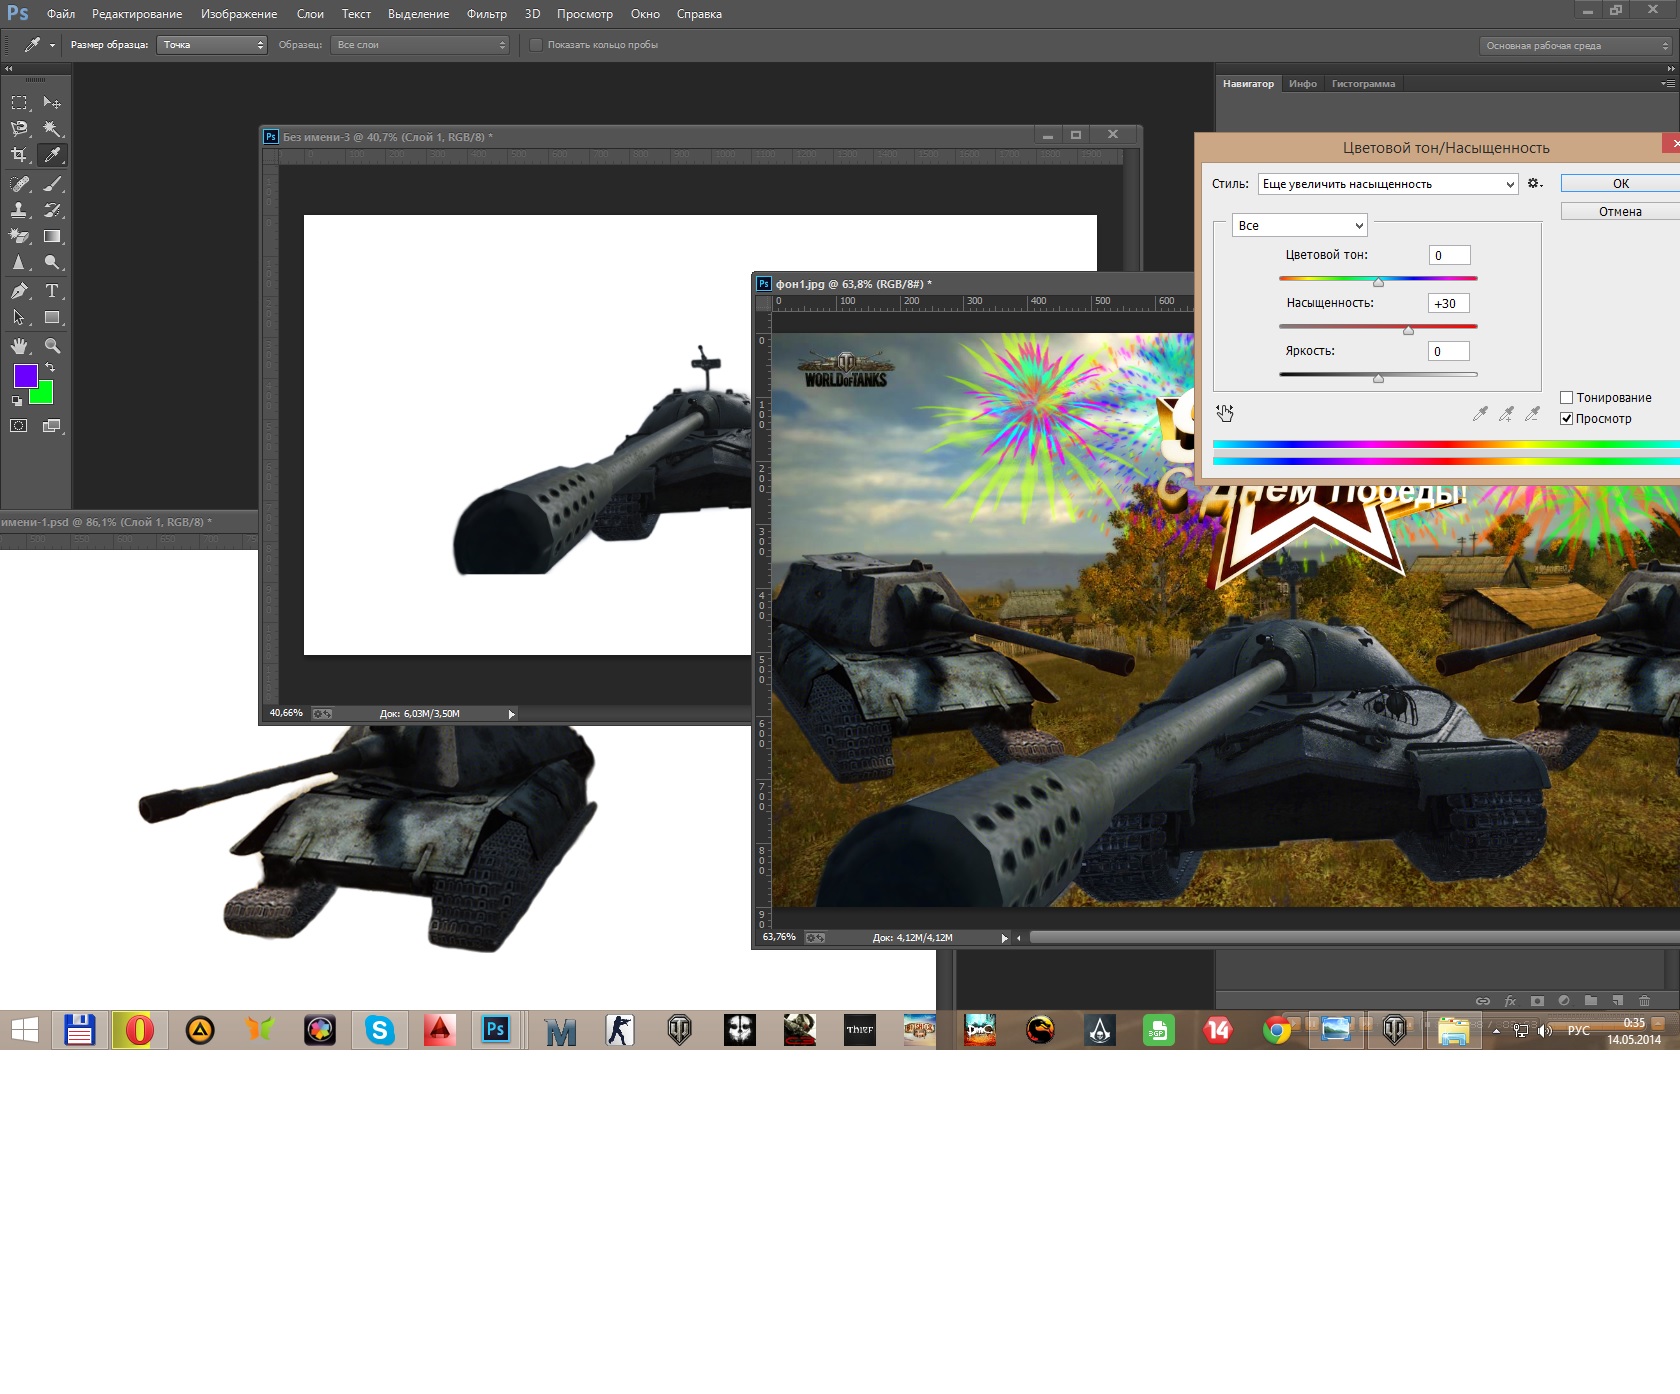
Task: Select the Rectangular Marquee tool
Action: point(19,103)
